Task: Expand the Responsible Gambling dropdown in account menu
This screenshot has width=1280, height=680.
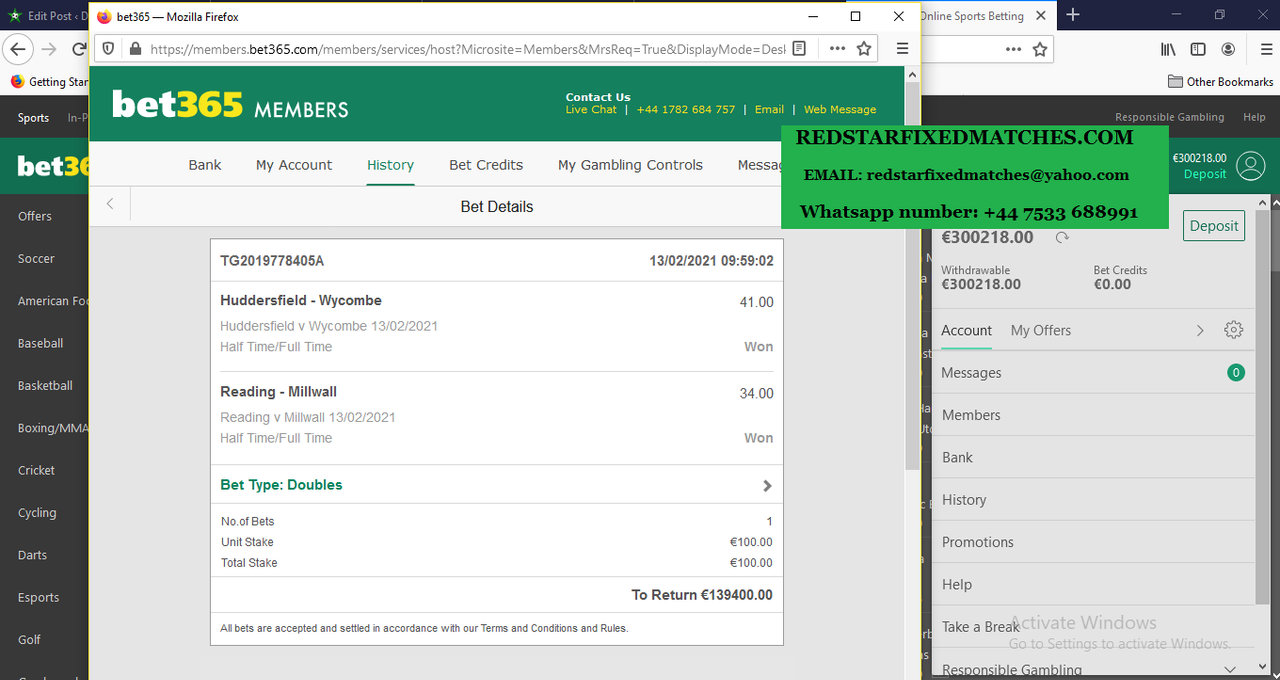Action: pyautogui.click(x=1230, y=669)
